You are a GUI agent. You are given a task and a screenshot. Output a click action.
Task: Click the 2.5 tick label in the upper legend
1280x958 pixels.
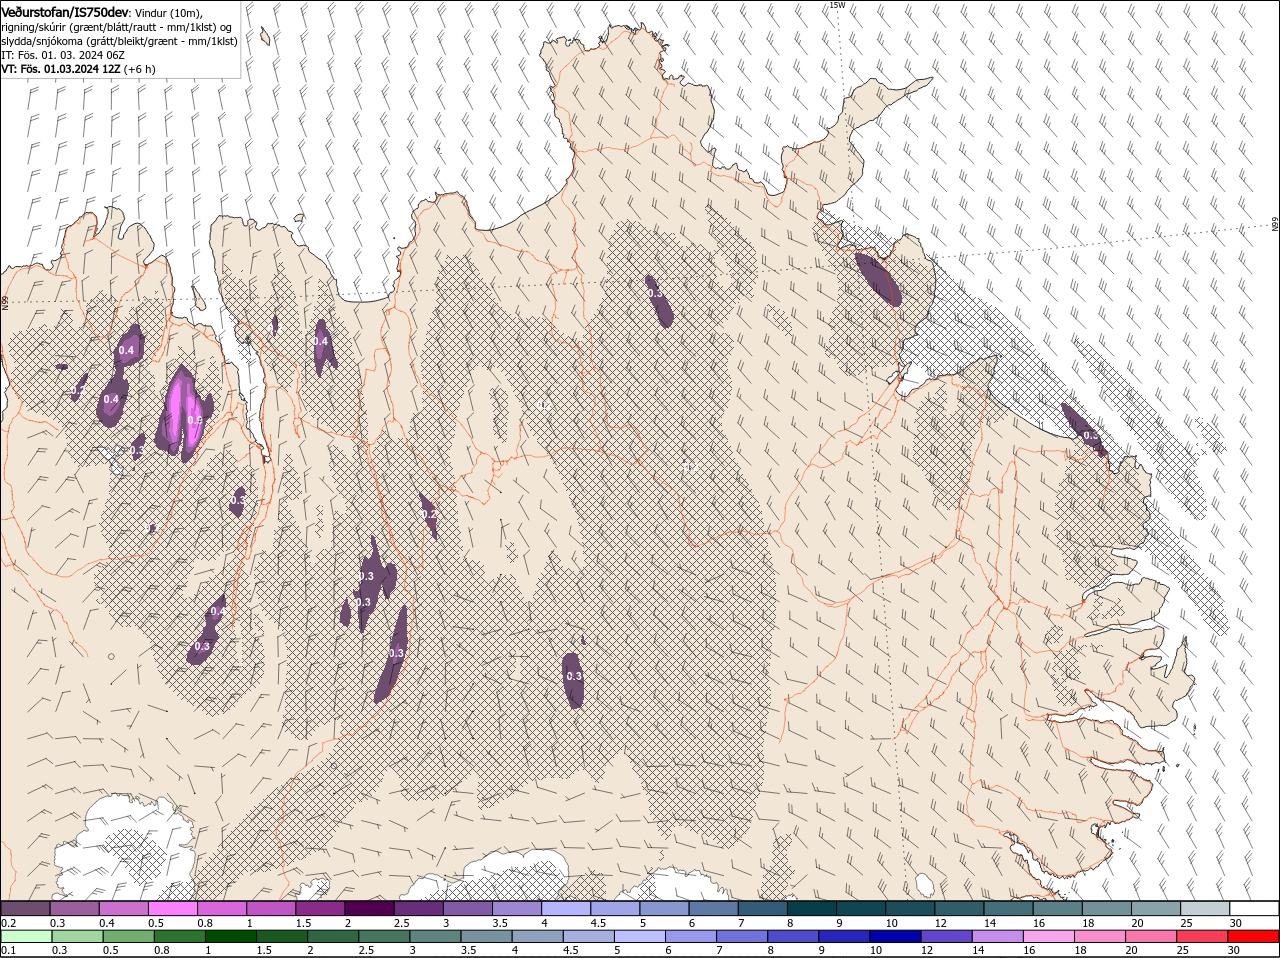click(x=401, y=922)
